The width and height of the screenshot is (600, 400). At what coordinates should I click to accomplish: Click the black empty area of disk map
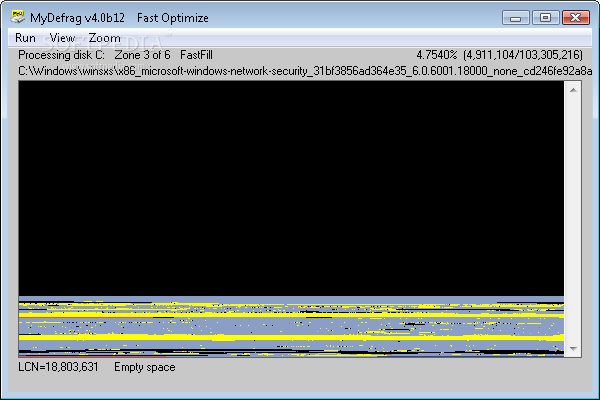coord(291,188)
